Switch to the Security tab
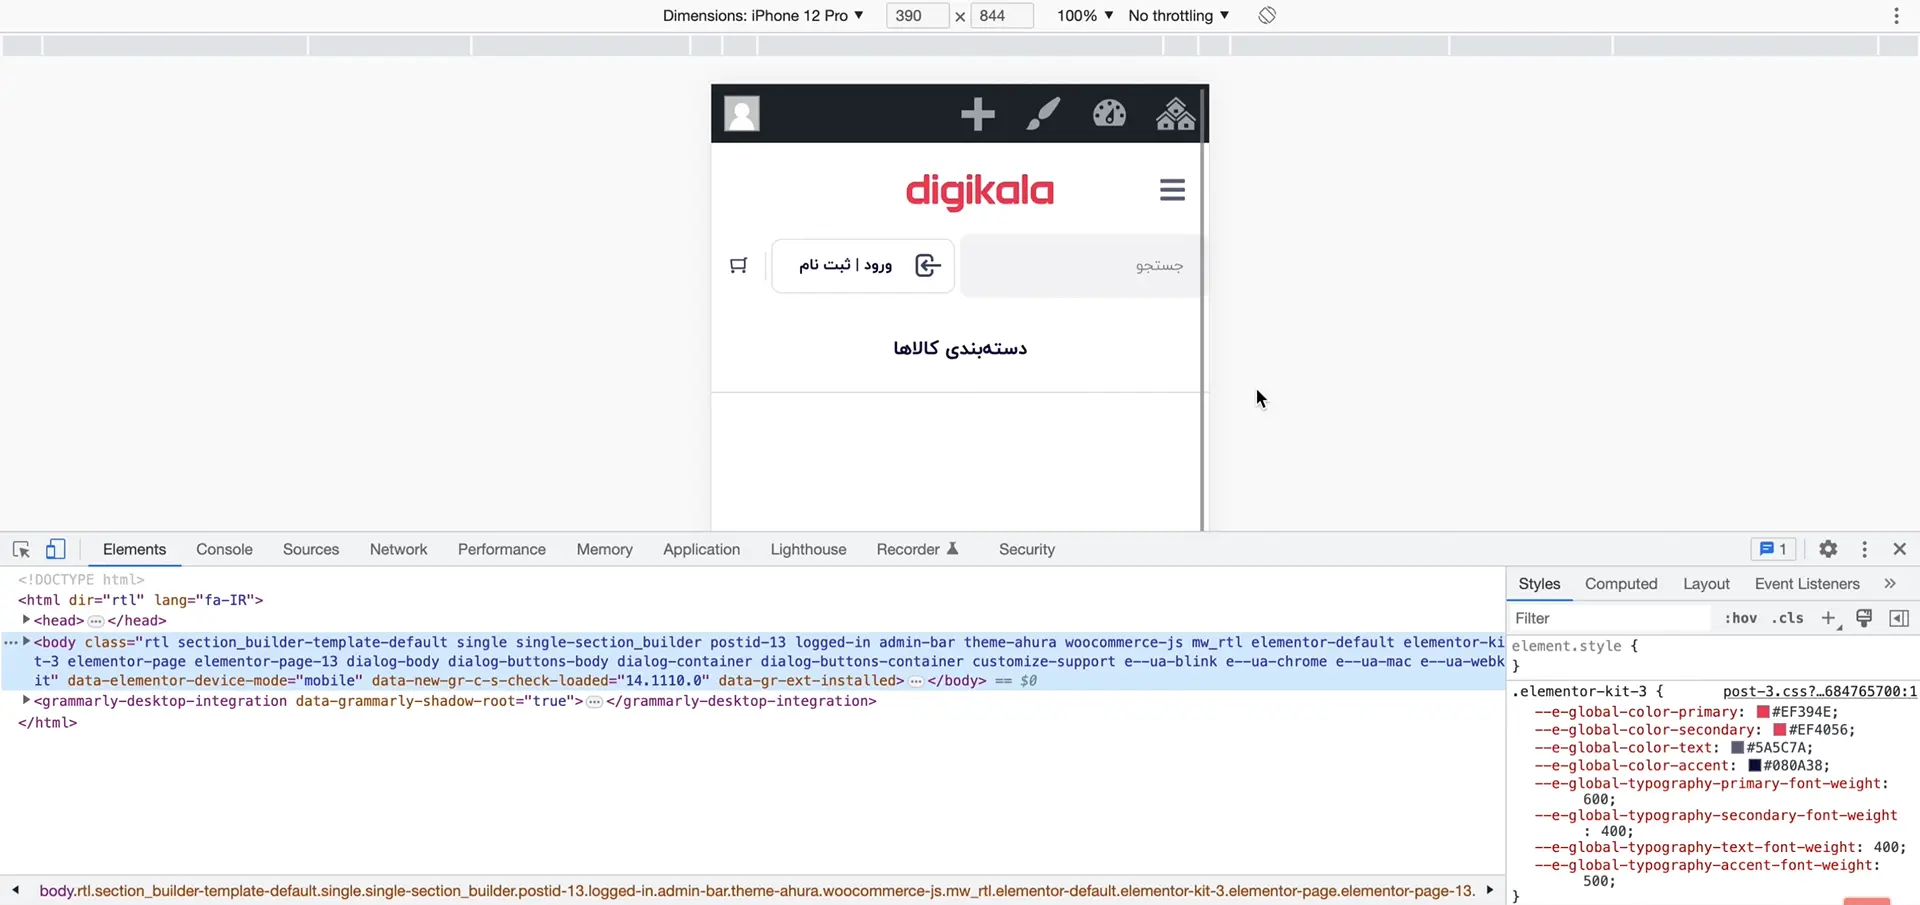The width and height of the screenshot is (1920, 905). [x=1027, y=549]
